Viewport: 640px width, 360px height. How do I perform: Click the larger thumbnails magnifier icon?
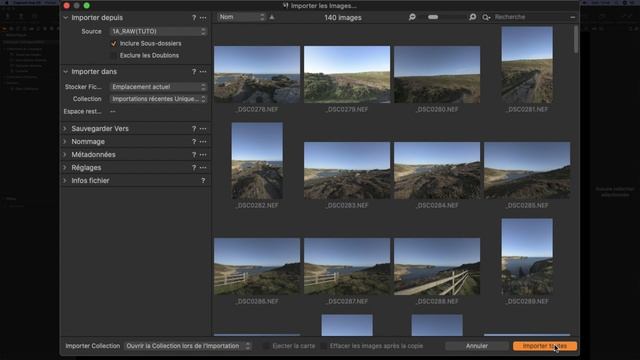click(x=472, y=17)
